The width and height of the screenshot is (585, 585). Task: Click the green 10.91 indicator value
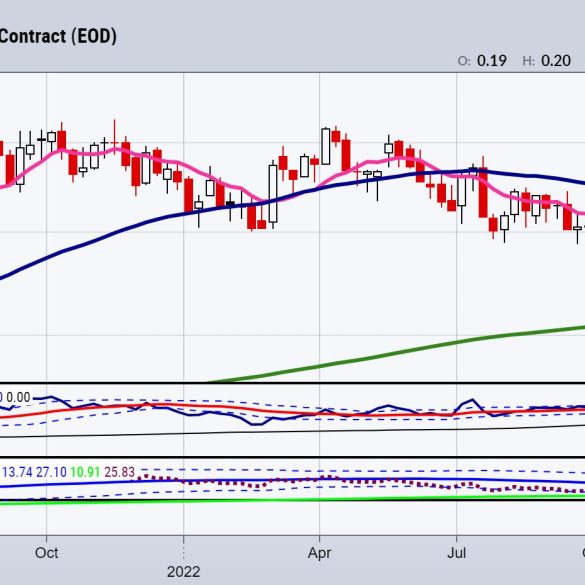click(85, 472)
